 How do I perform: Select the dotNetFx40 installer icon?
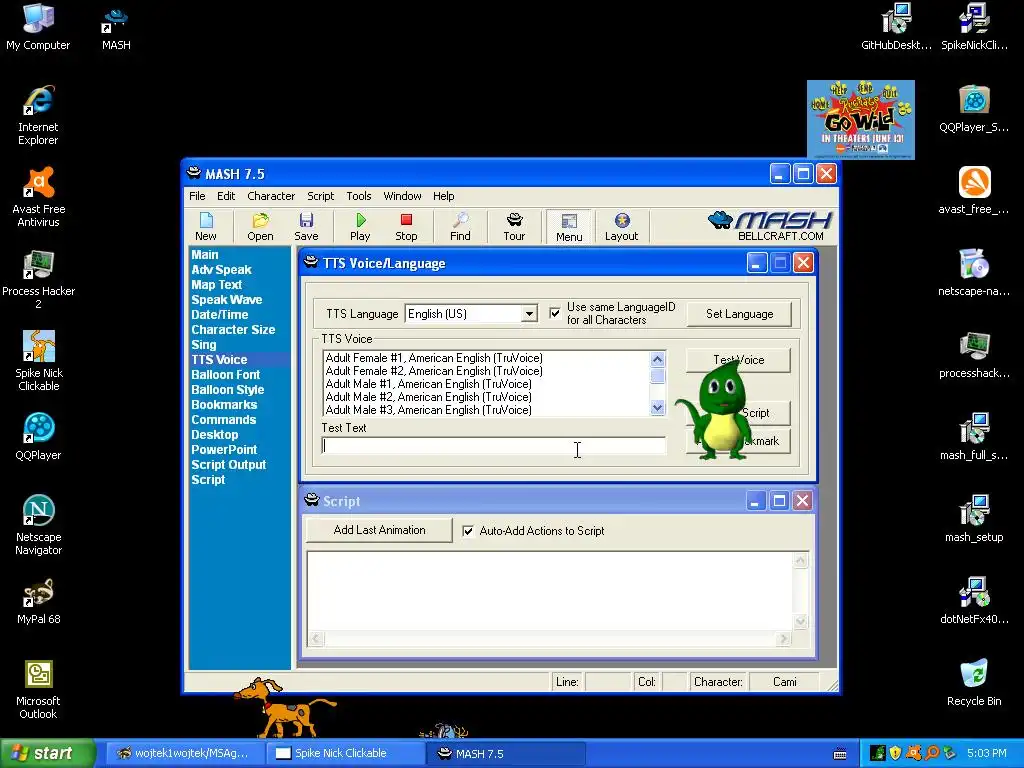point(974,601)
